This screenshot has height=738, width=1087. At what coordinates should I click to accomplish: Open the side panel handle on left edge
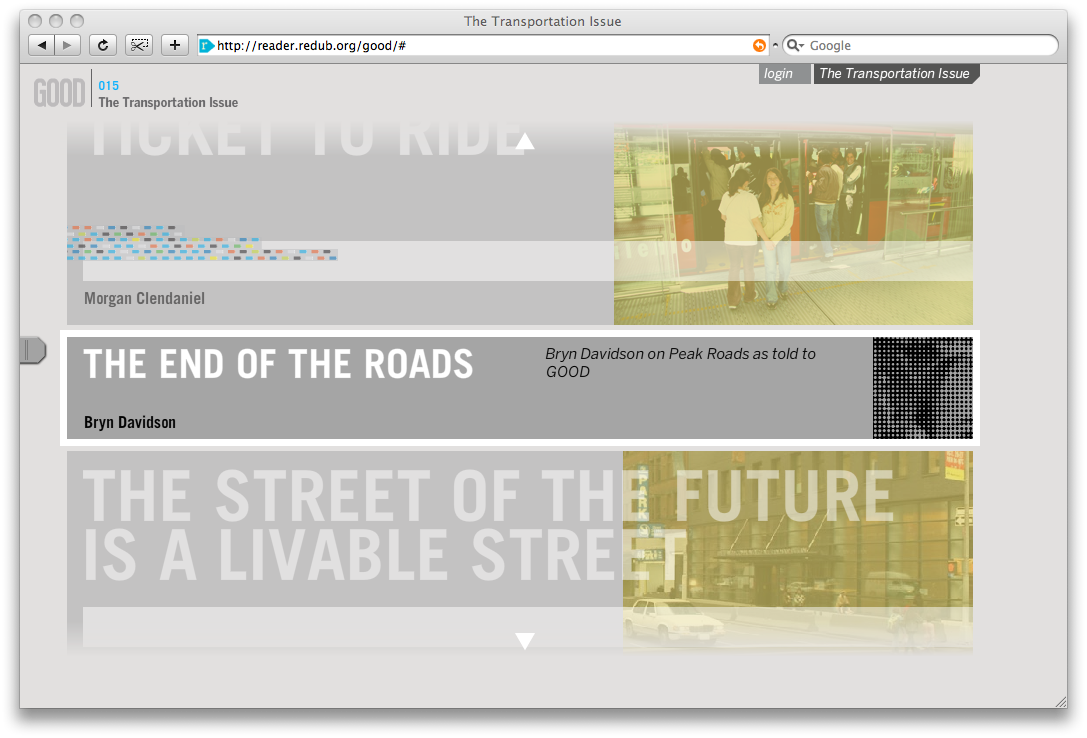33,350
